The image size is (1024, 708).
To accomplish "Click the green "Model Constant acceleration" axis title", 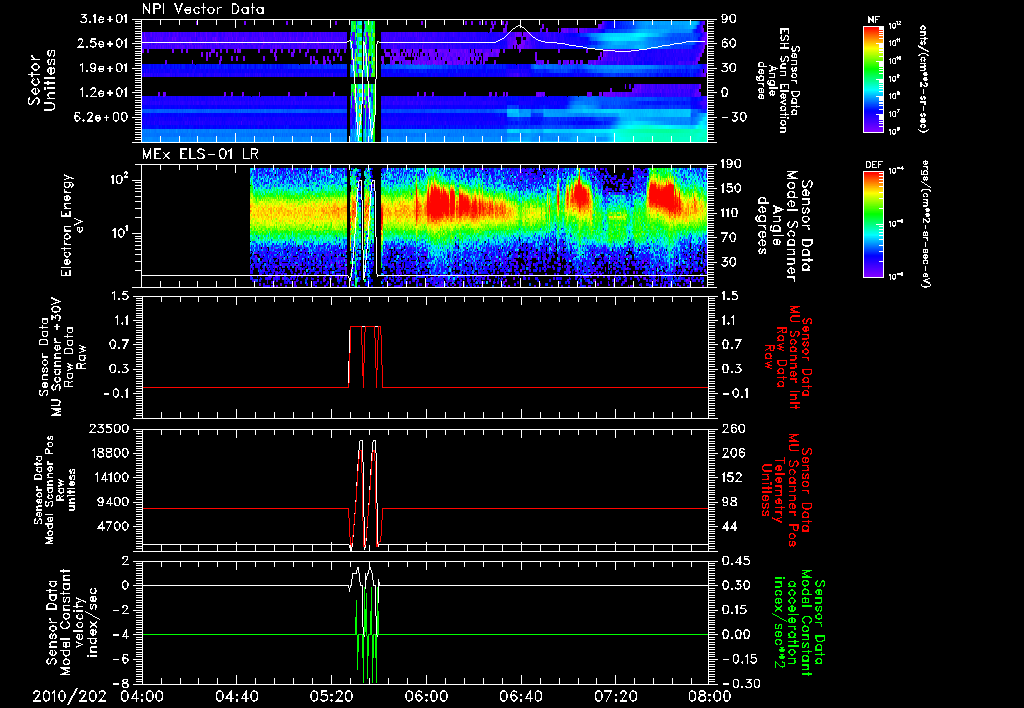I will click(x=799, y=624).
